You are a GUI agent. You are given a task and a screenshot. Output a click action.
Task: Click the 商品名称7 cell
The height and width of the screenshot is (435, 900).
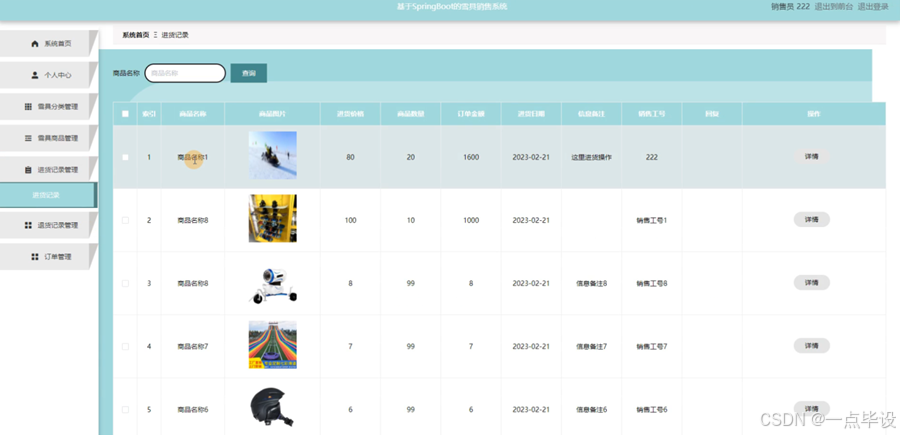point(193,347)
